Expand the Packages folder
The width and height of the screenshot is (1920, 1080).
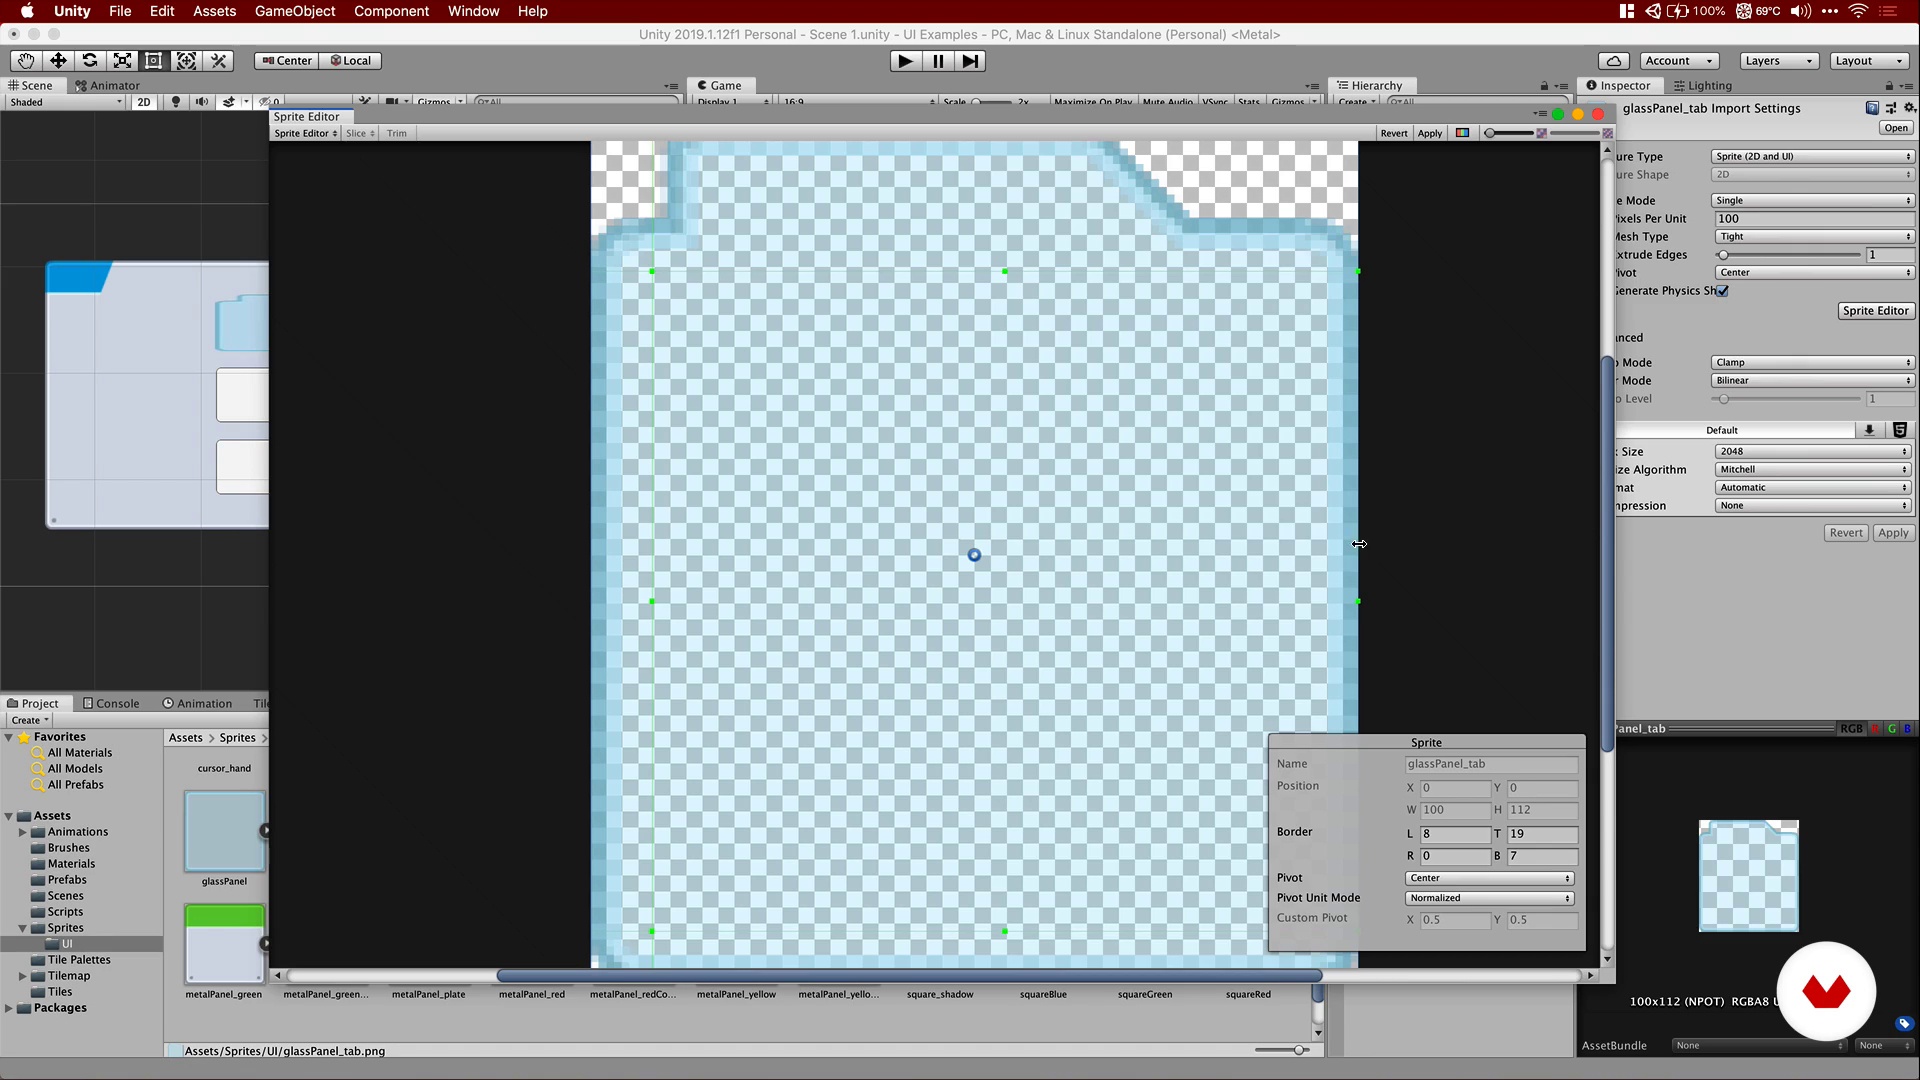pyautogui.click(x=9, y=1009)
